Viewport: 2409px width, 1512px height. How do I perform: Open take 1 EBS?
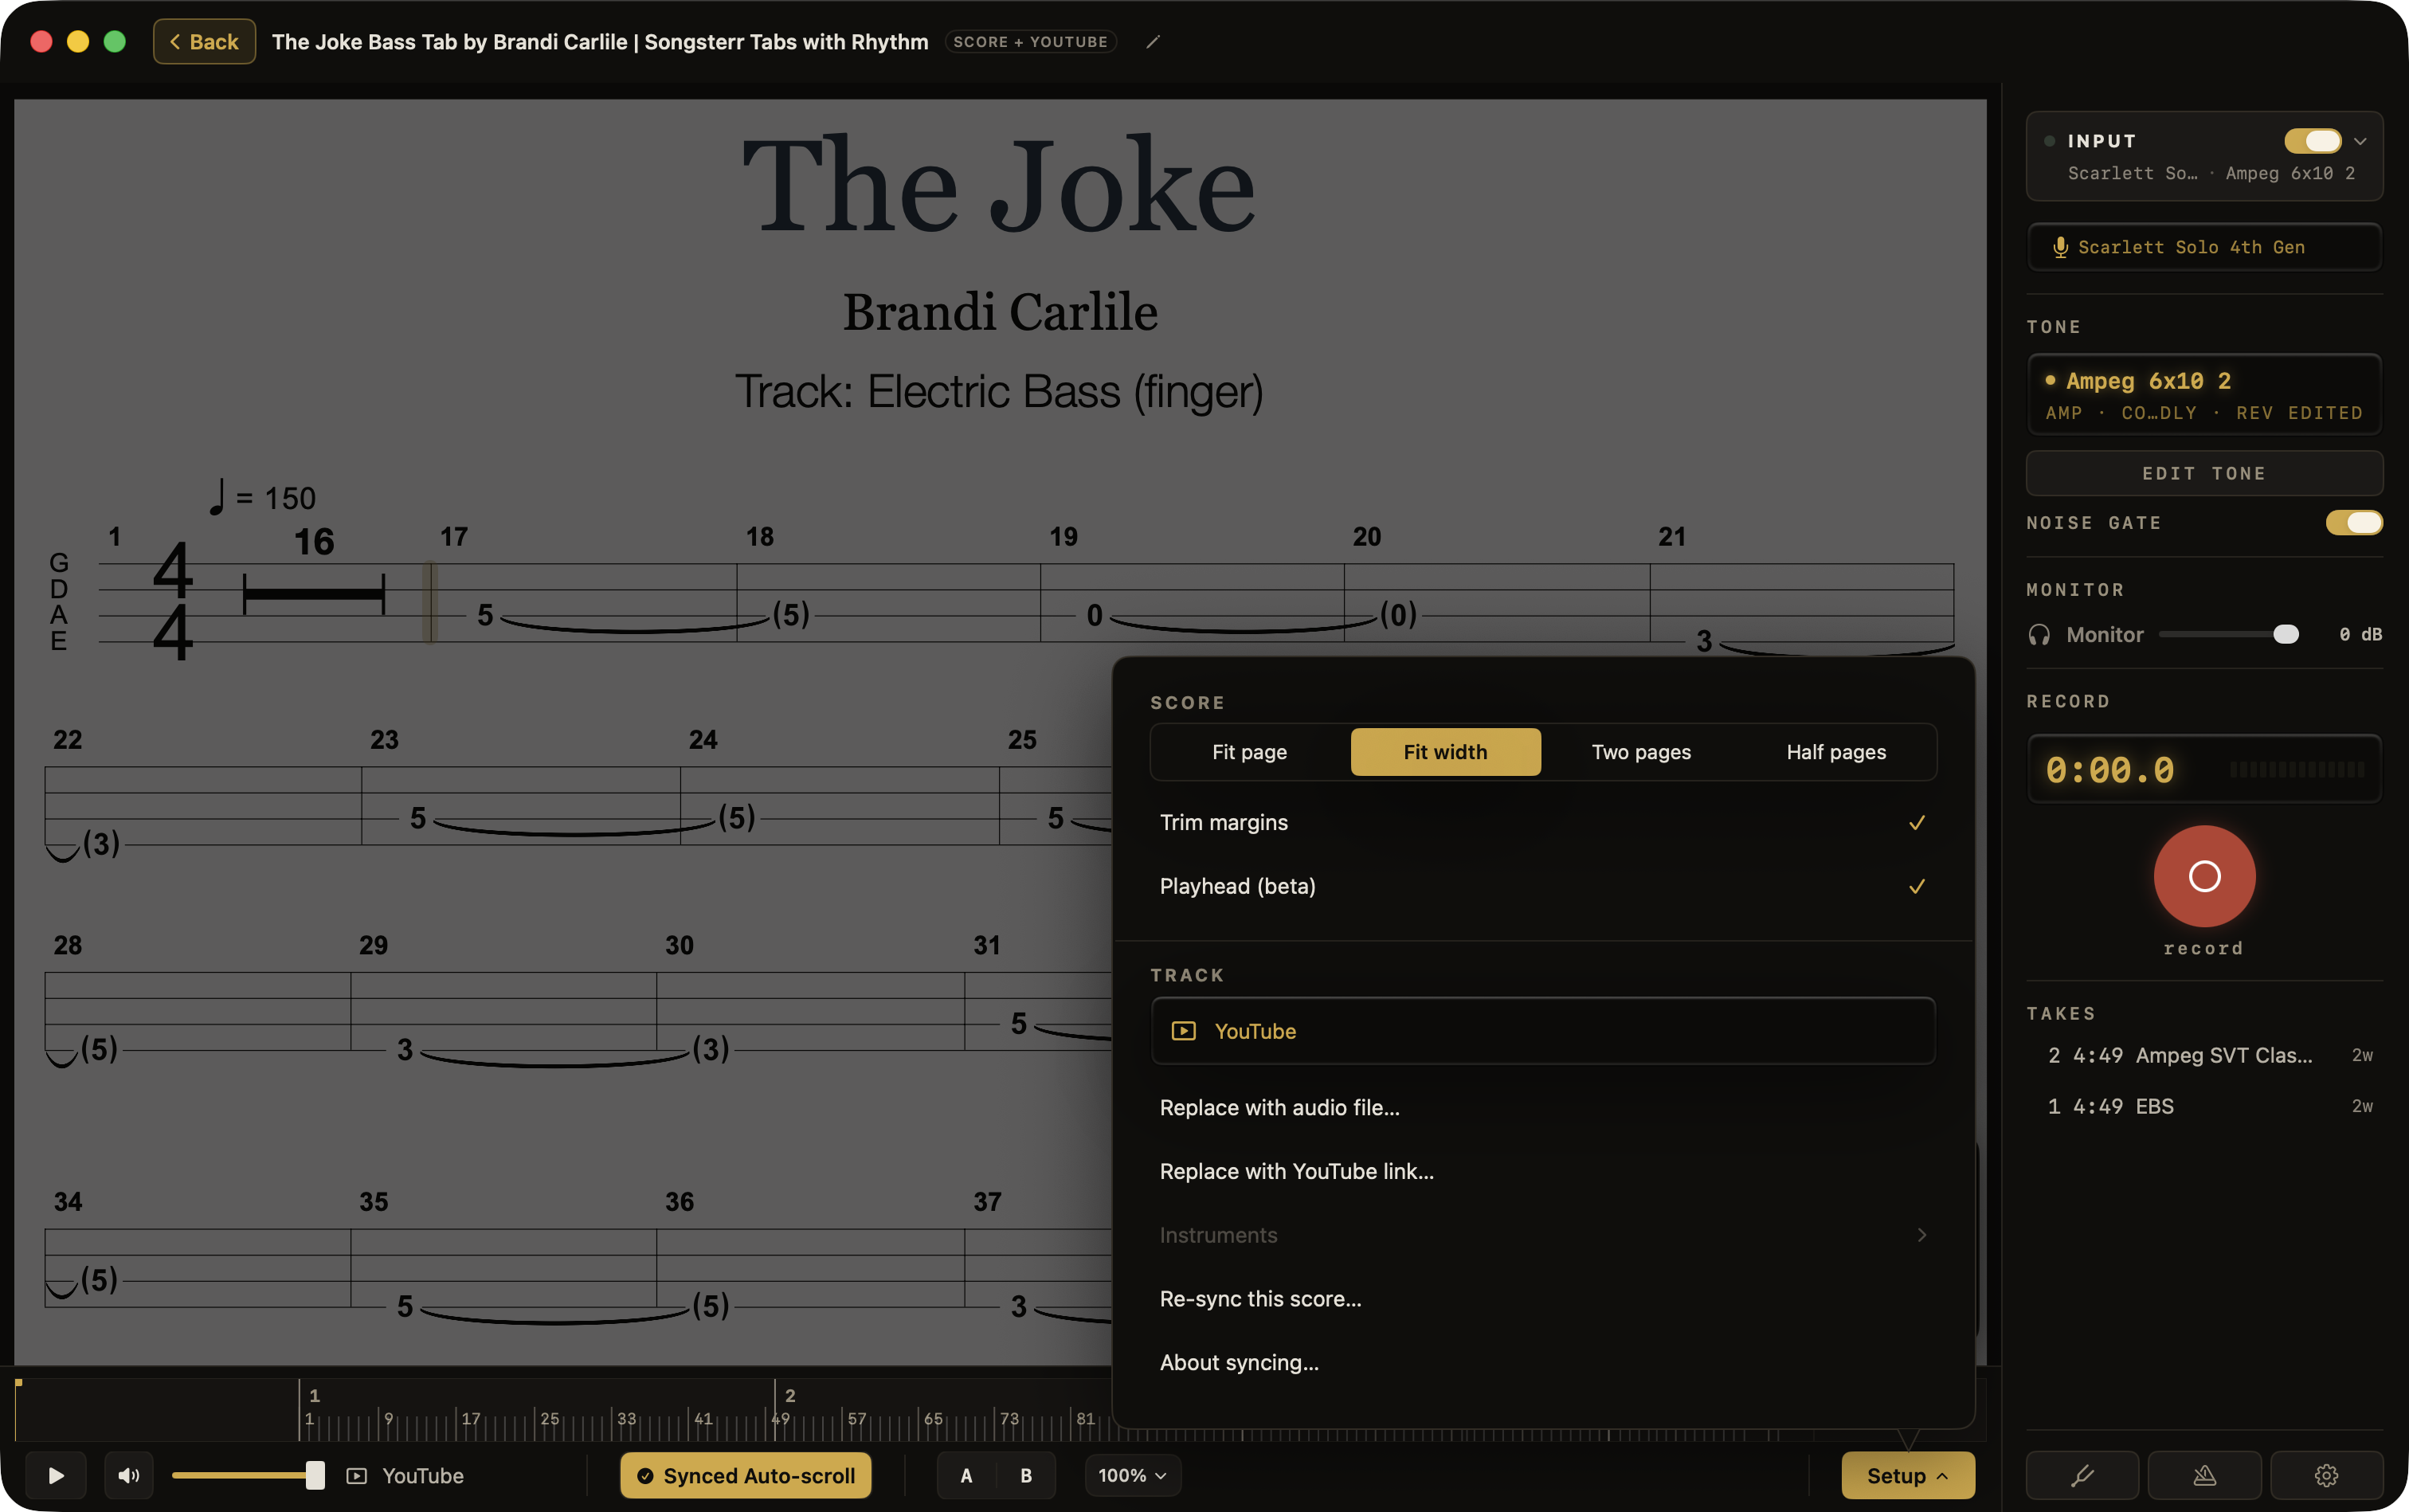[2204, 1106]
